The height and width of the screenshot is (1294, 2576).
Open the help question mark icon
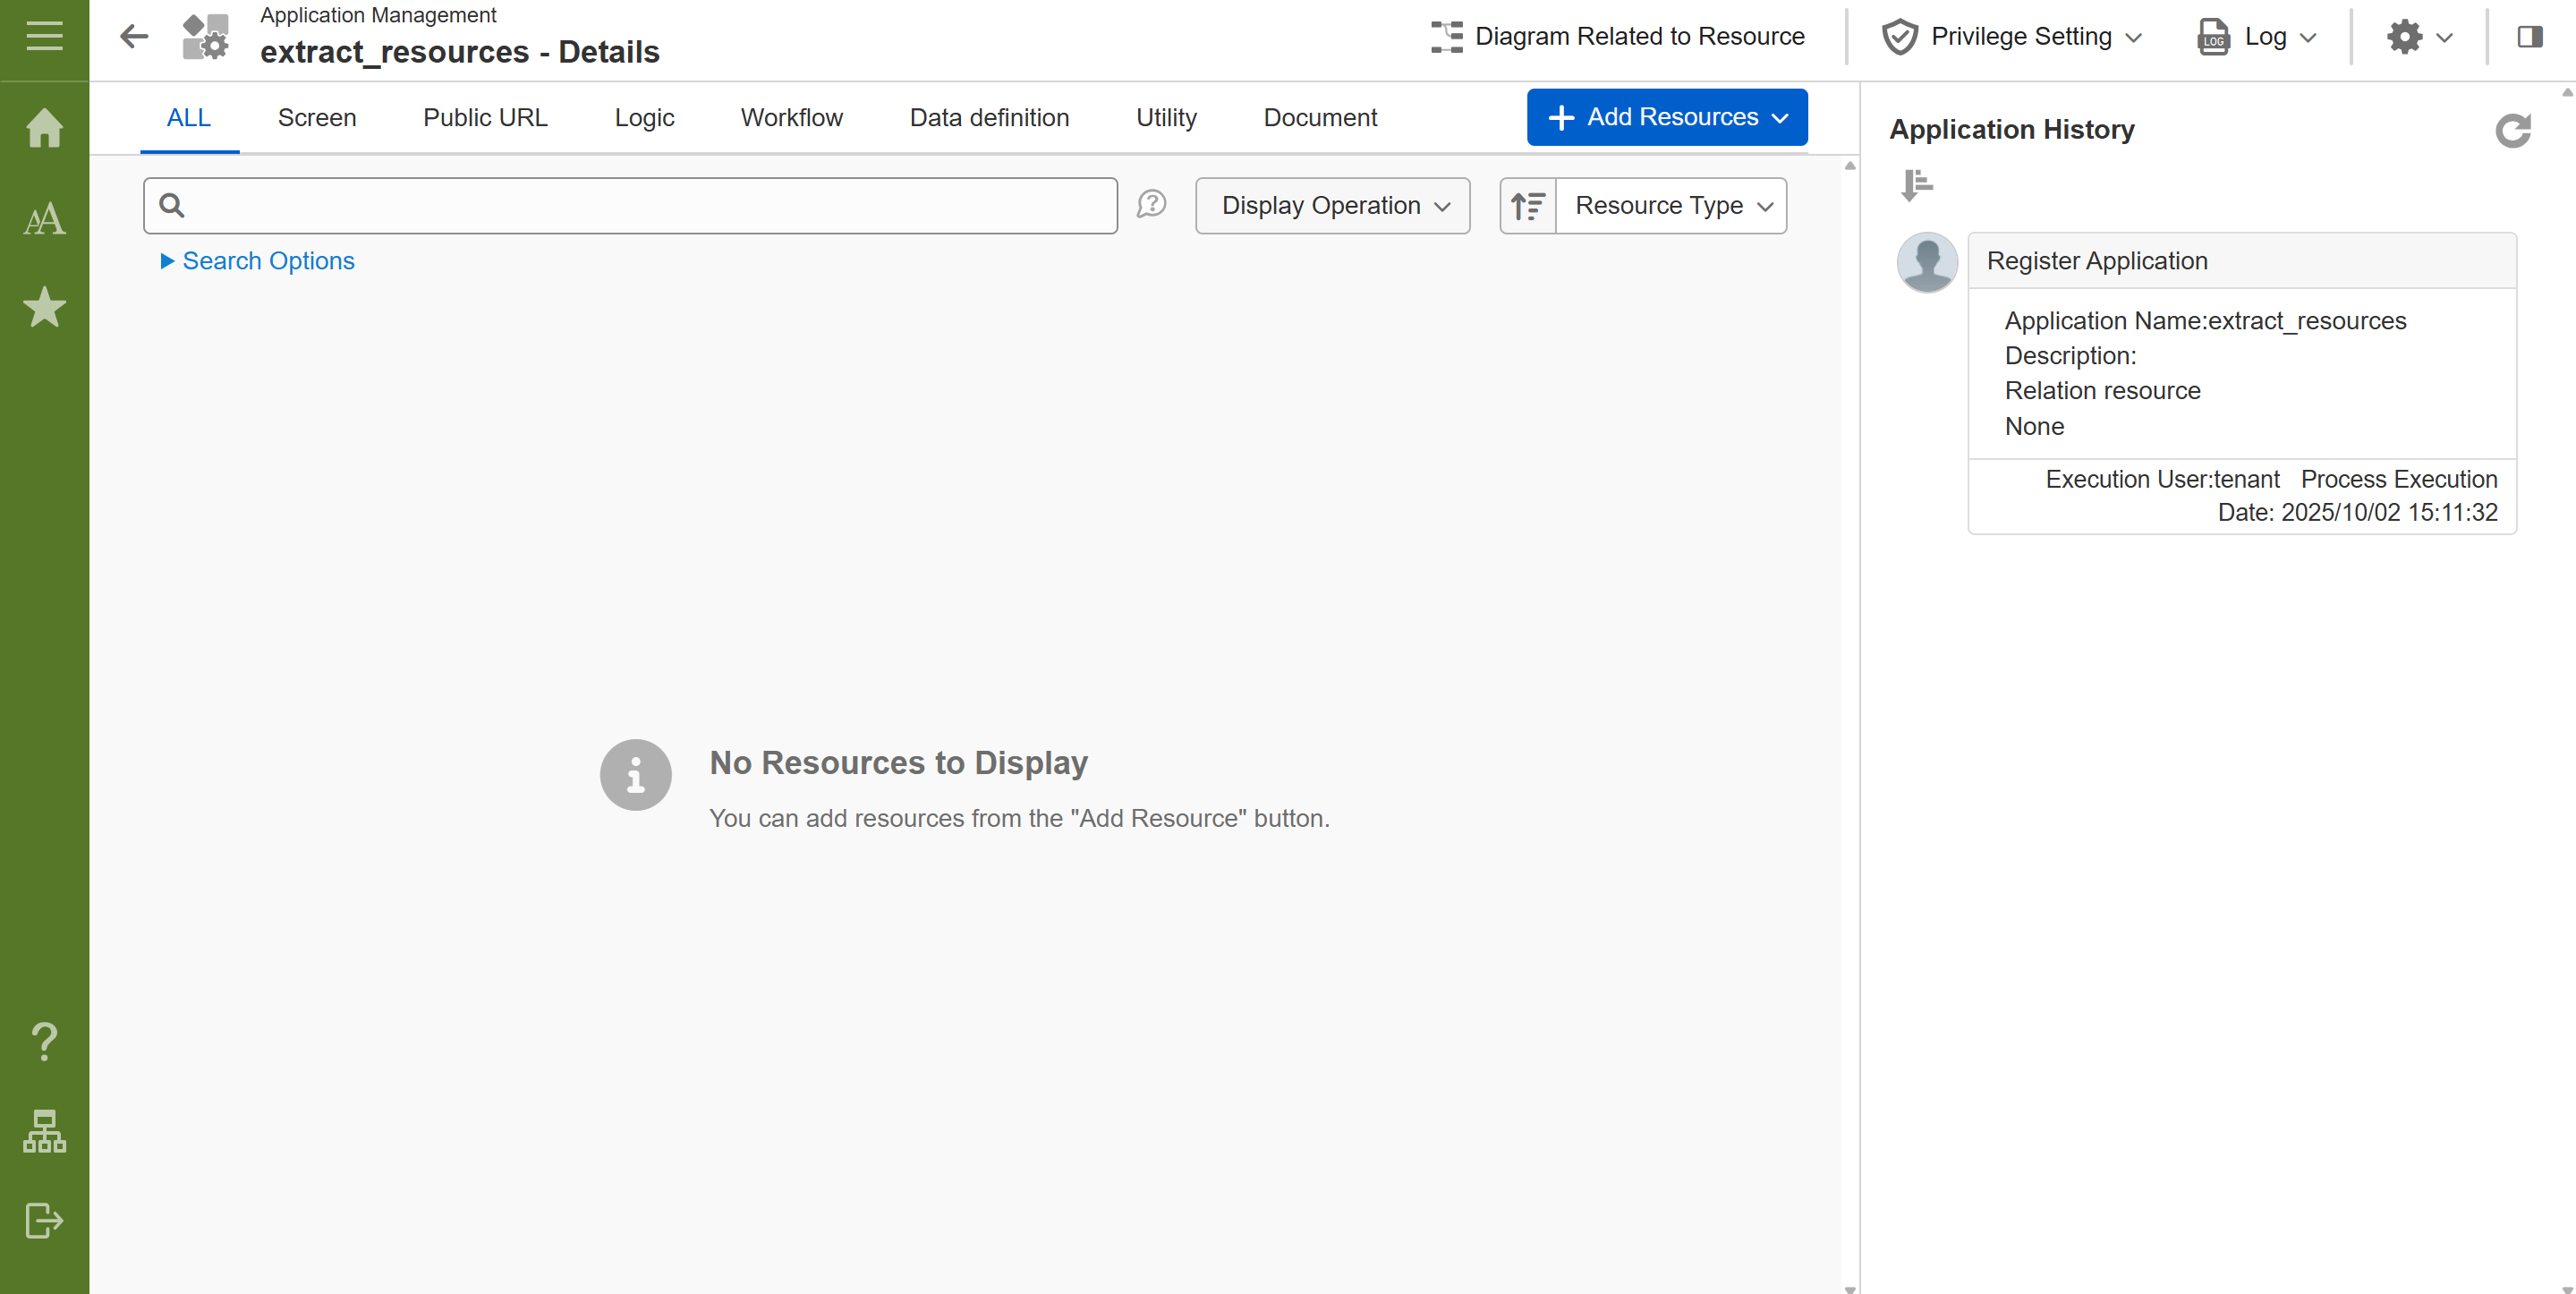(44, 1042)
